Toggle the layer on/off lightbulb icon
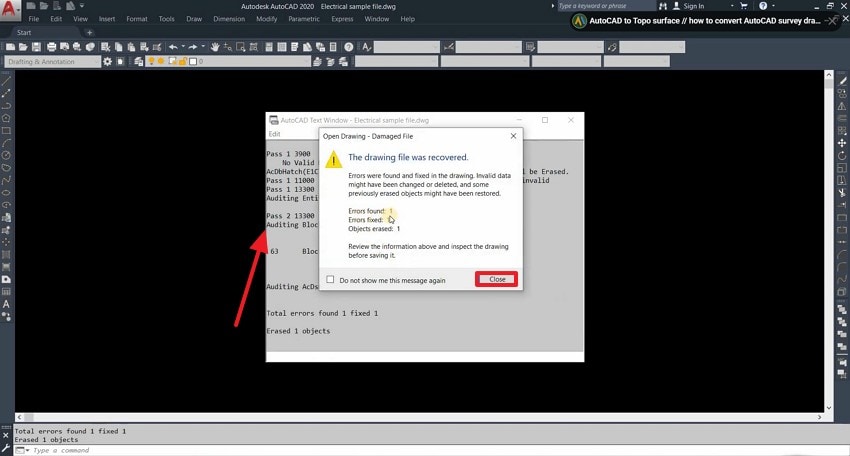 (x=151, y=61)
